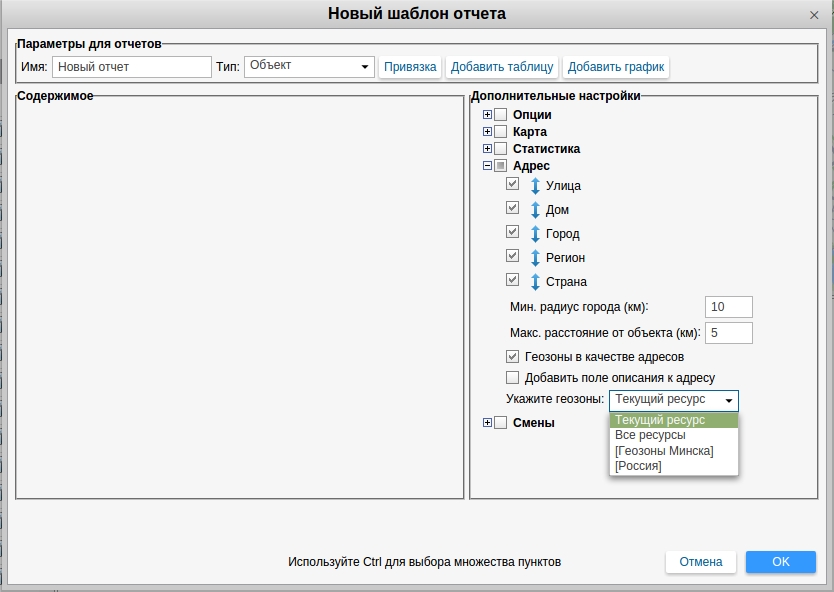
Task: Toggle the Геозоны в качестве адресов checkbox
Action: pos(513,356)
